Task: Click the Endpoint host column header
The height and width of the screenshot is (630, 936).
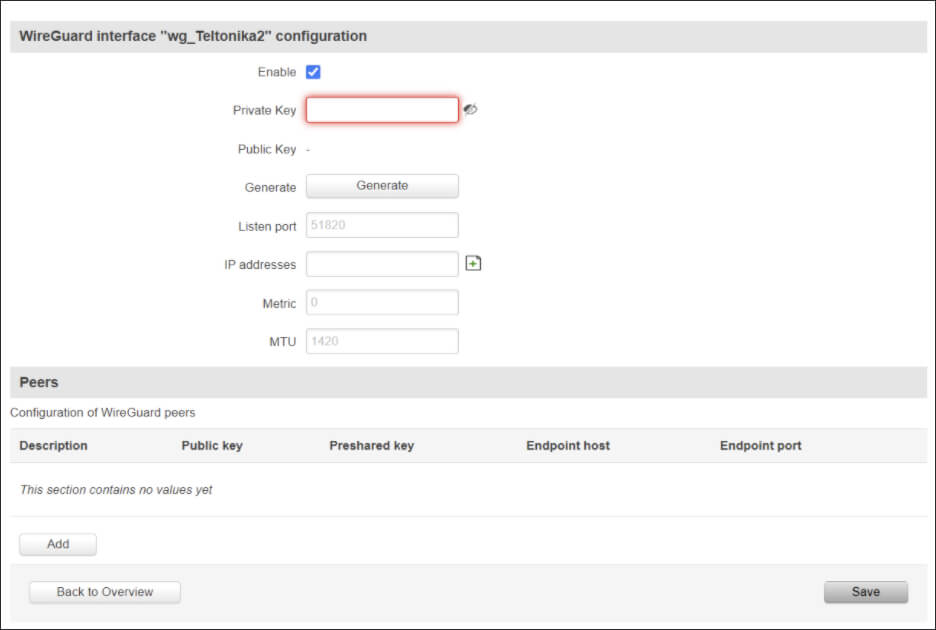Action: [x=567, y=445]
